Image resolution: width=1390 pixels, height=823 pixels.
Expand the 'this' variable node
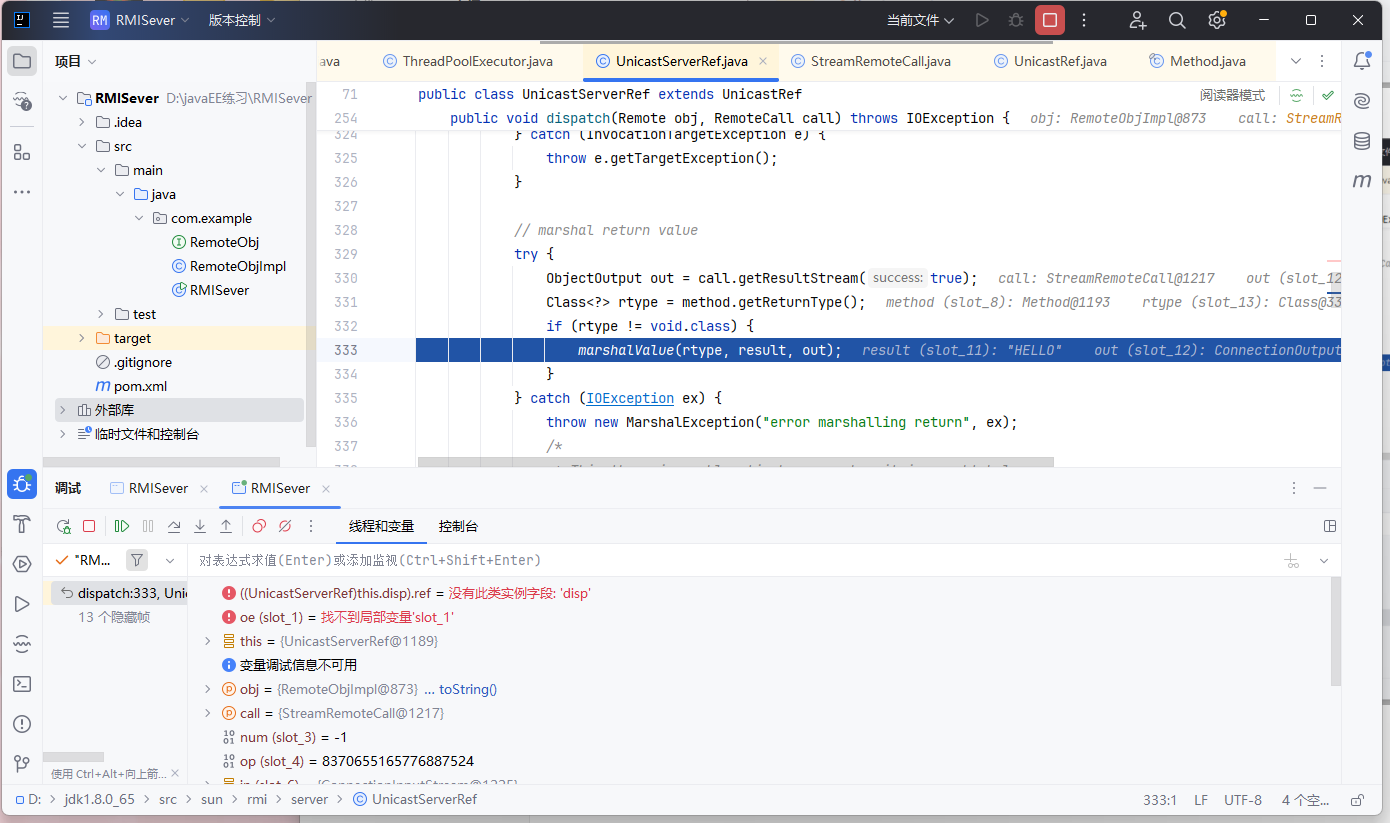click(x=208, y=641)
